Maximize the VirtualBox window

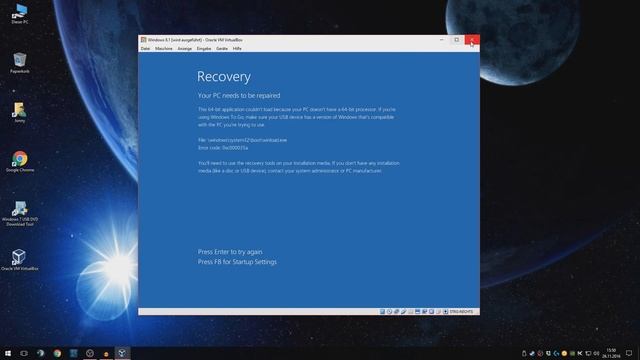pos(457,40)
